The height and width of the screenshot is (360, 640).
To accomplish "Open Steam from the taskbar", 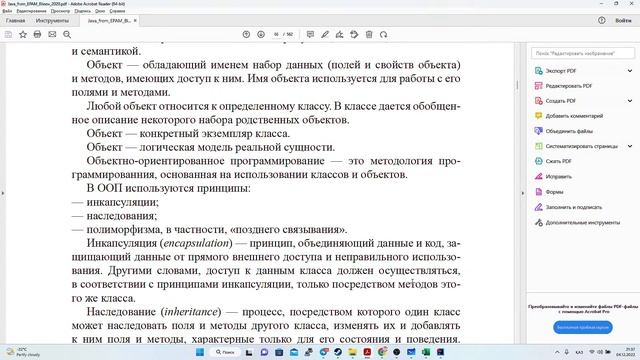I will coord(338,352).
